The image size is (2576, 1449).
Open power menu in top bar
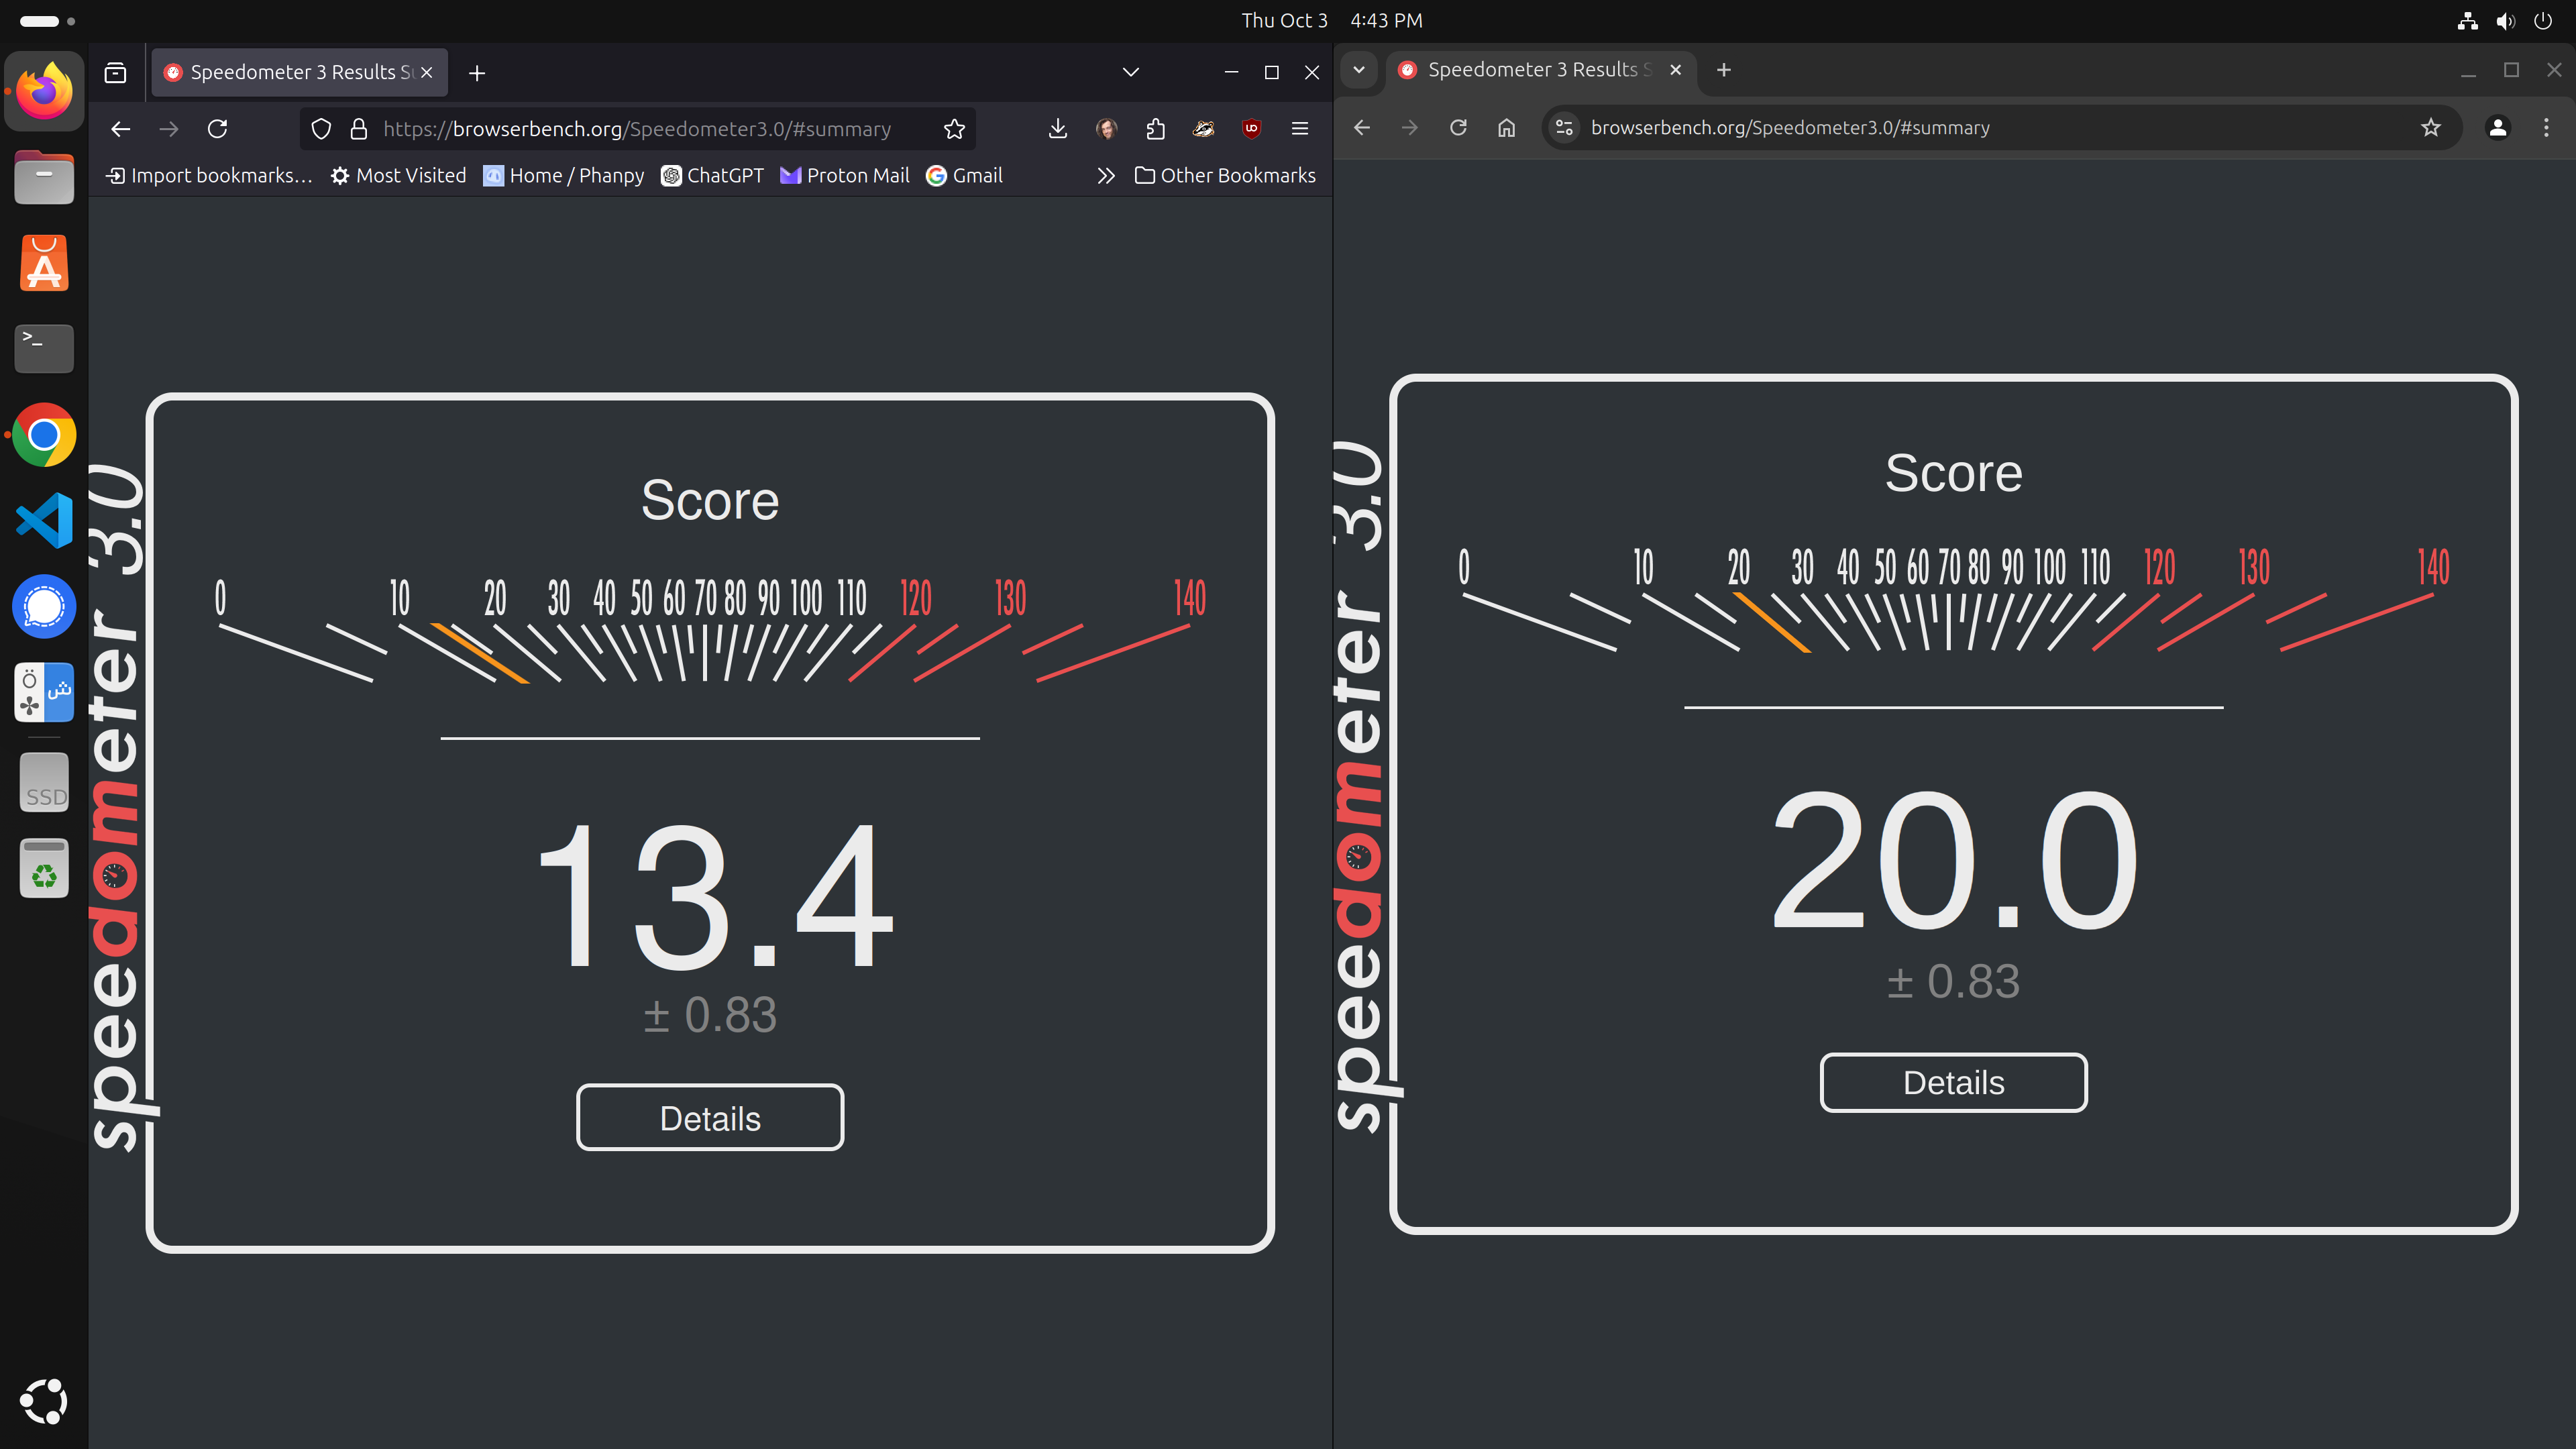coord(2543,20)
